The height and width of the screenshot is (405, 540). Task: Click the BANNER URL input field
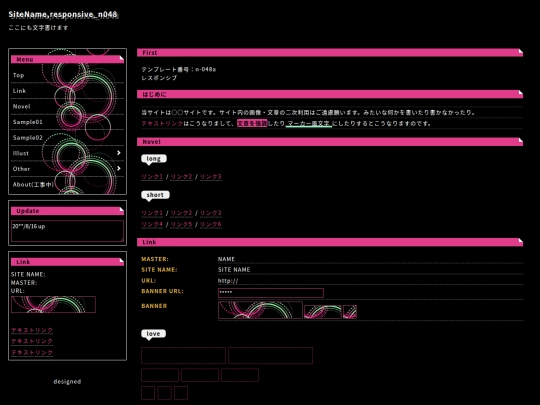pos(271,293)
